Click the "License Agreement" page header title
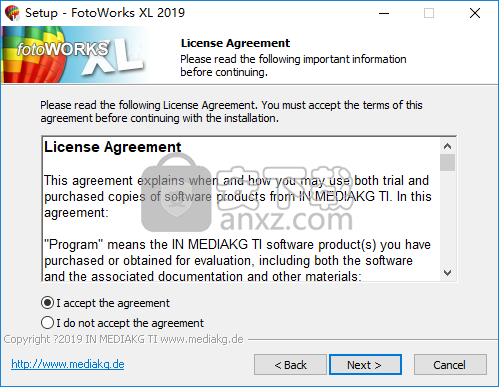 235,43
